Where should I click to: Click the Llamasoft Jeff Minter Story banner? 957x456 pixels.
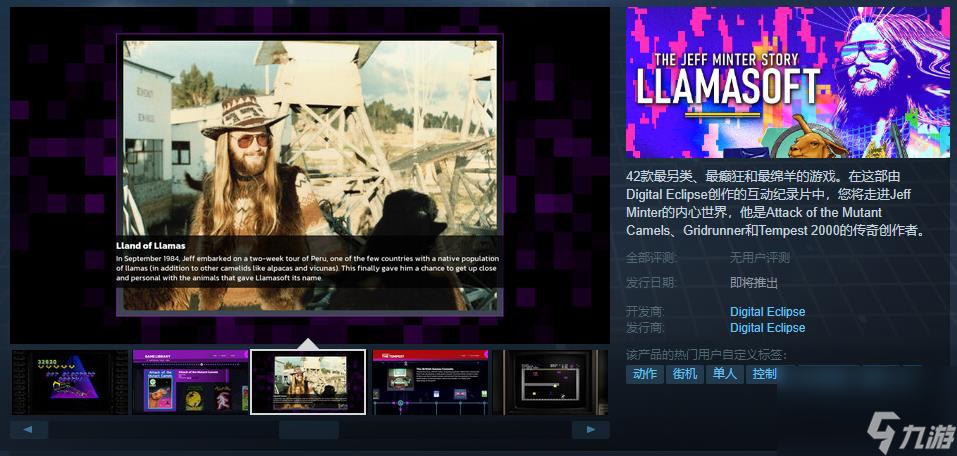click(787, 82)
